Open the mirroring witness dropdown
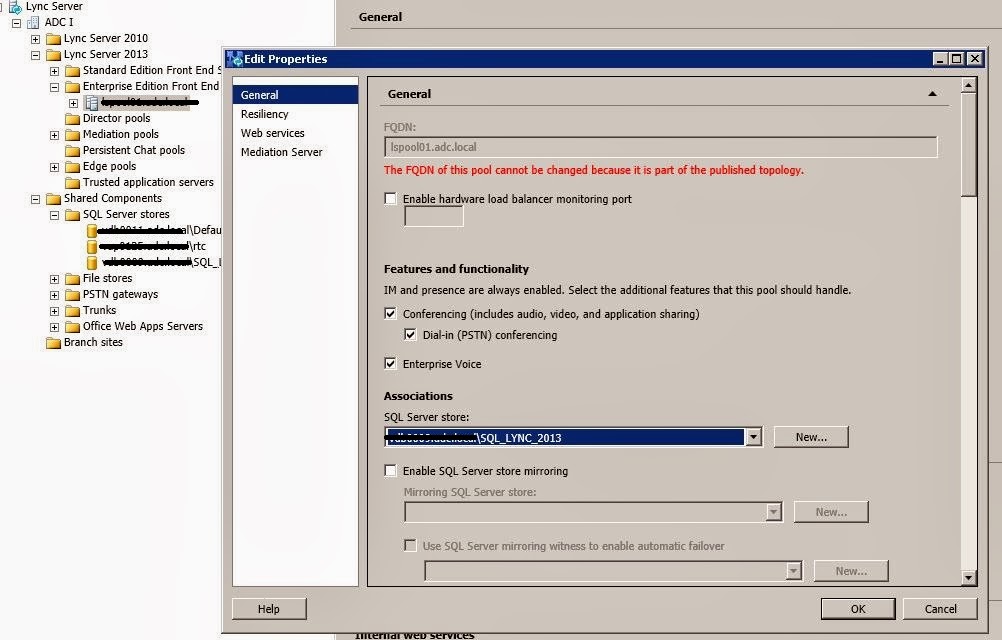Image resolution: width=1002 pixels, height=640 pixels. (x=794, y=571)
